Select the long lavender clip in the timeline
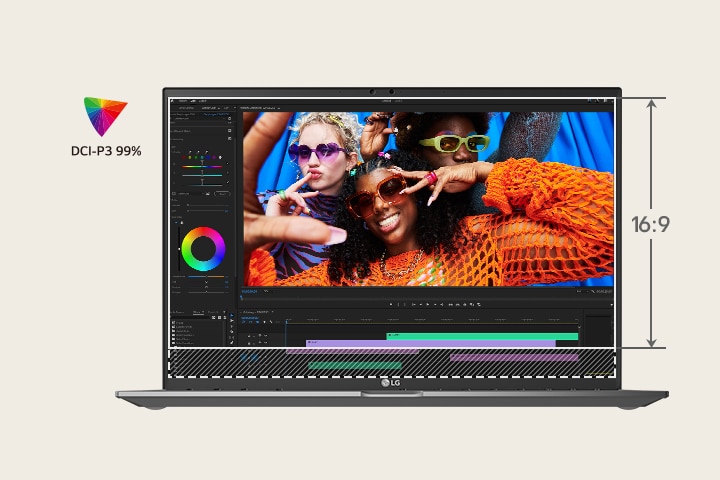The width and height of the screenshot is (720, 480). point(430,343)
